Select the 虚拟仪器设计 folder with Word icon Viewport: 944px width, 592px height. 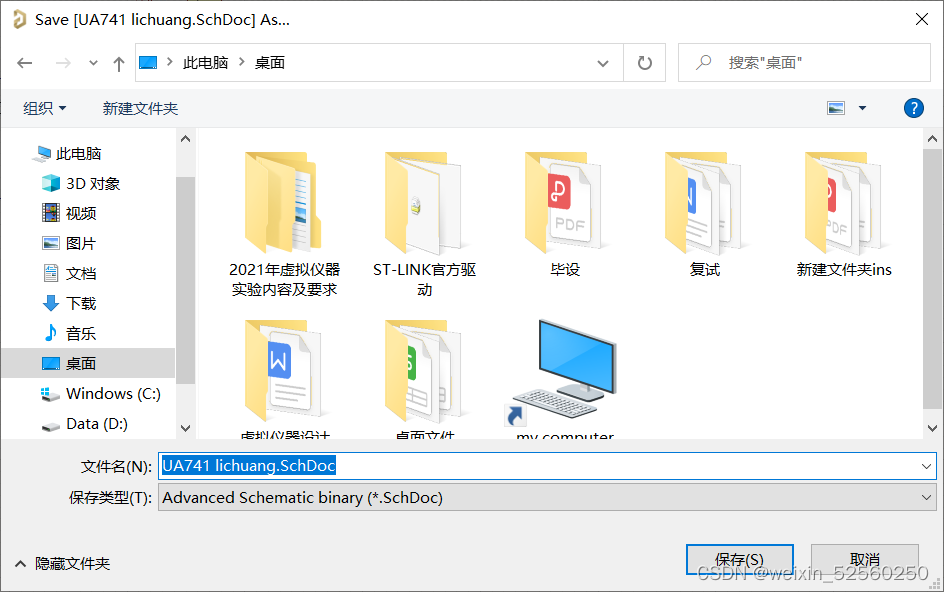coord(284,378)
